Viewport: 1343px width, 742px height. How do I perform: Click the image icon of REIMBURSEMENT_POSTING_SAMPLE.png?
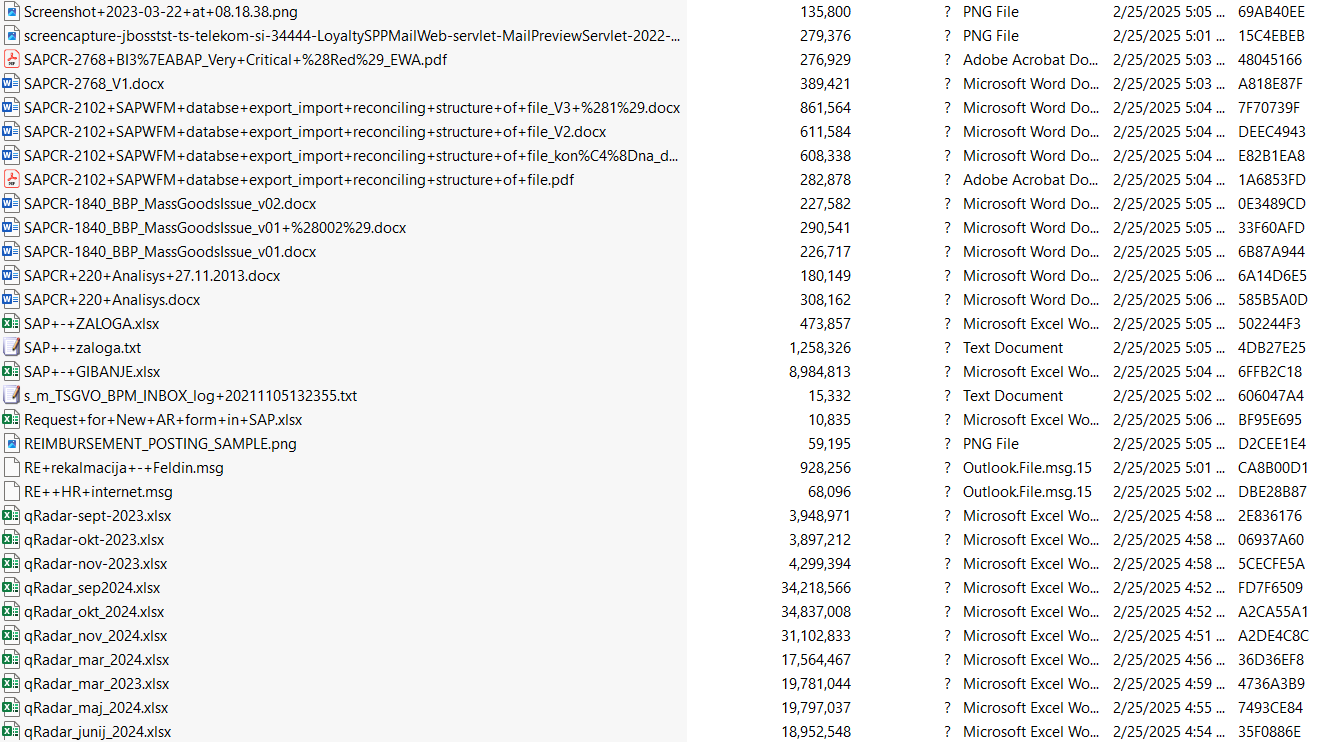[x=11, y=444]
